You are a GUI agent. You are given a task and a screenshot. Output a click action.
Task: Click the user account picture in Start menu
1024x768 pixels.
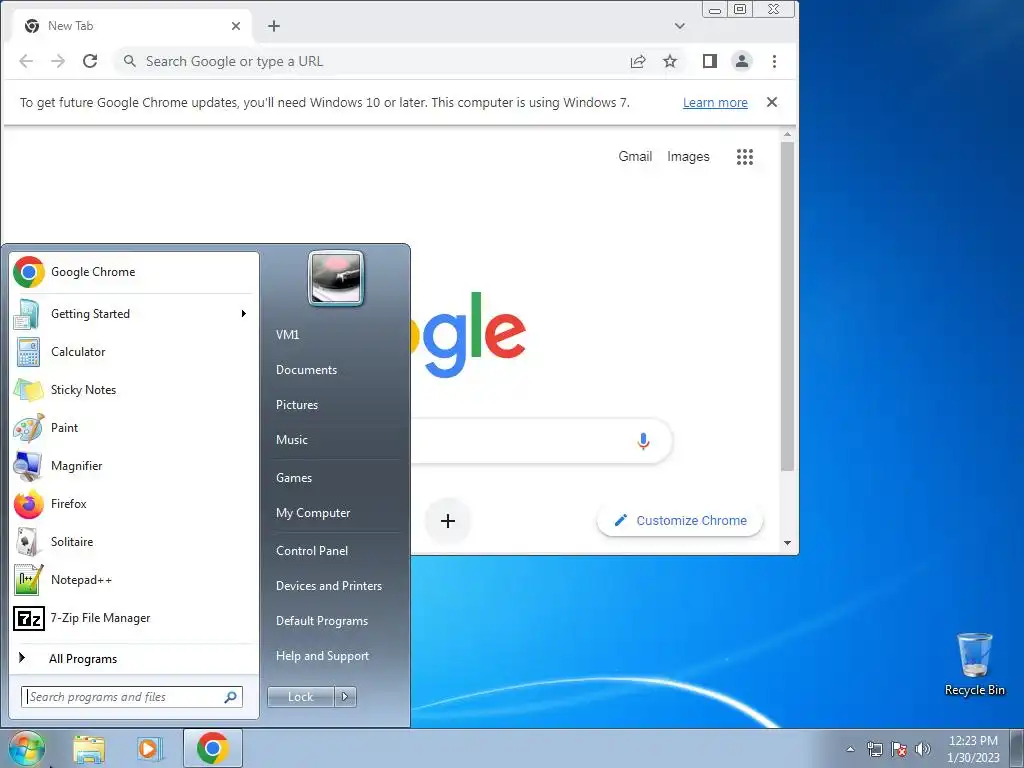click(336, 278)
